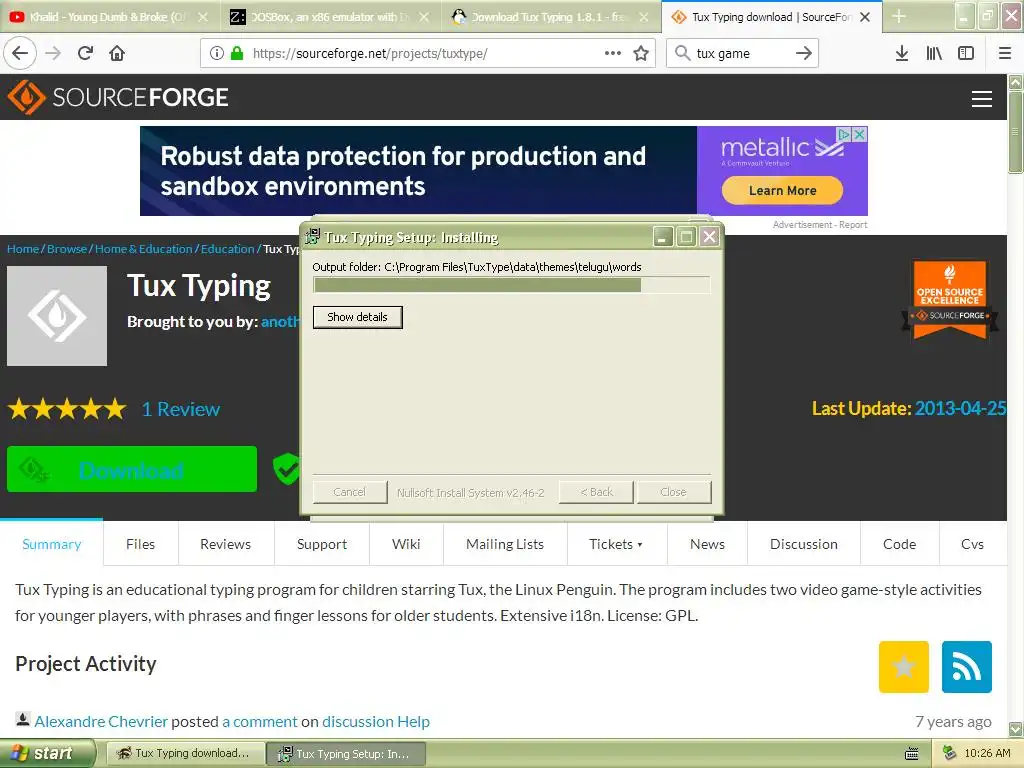Image resolution: width=1024 pixels, height=768 pixels.
Task: Open the Wiki tab
Action: [x=406, y=544]
